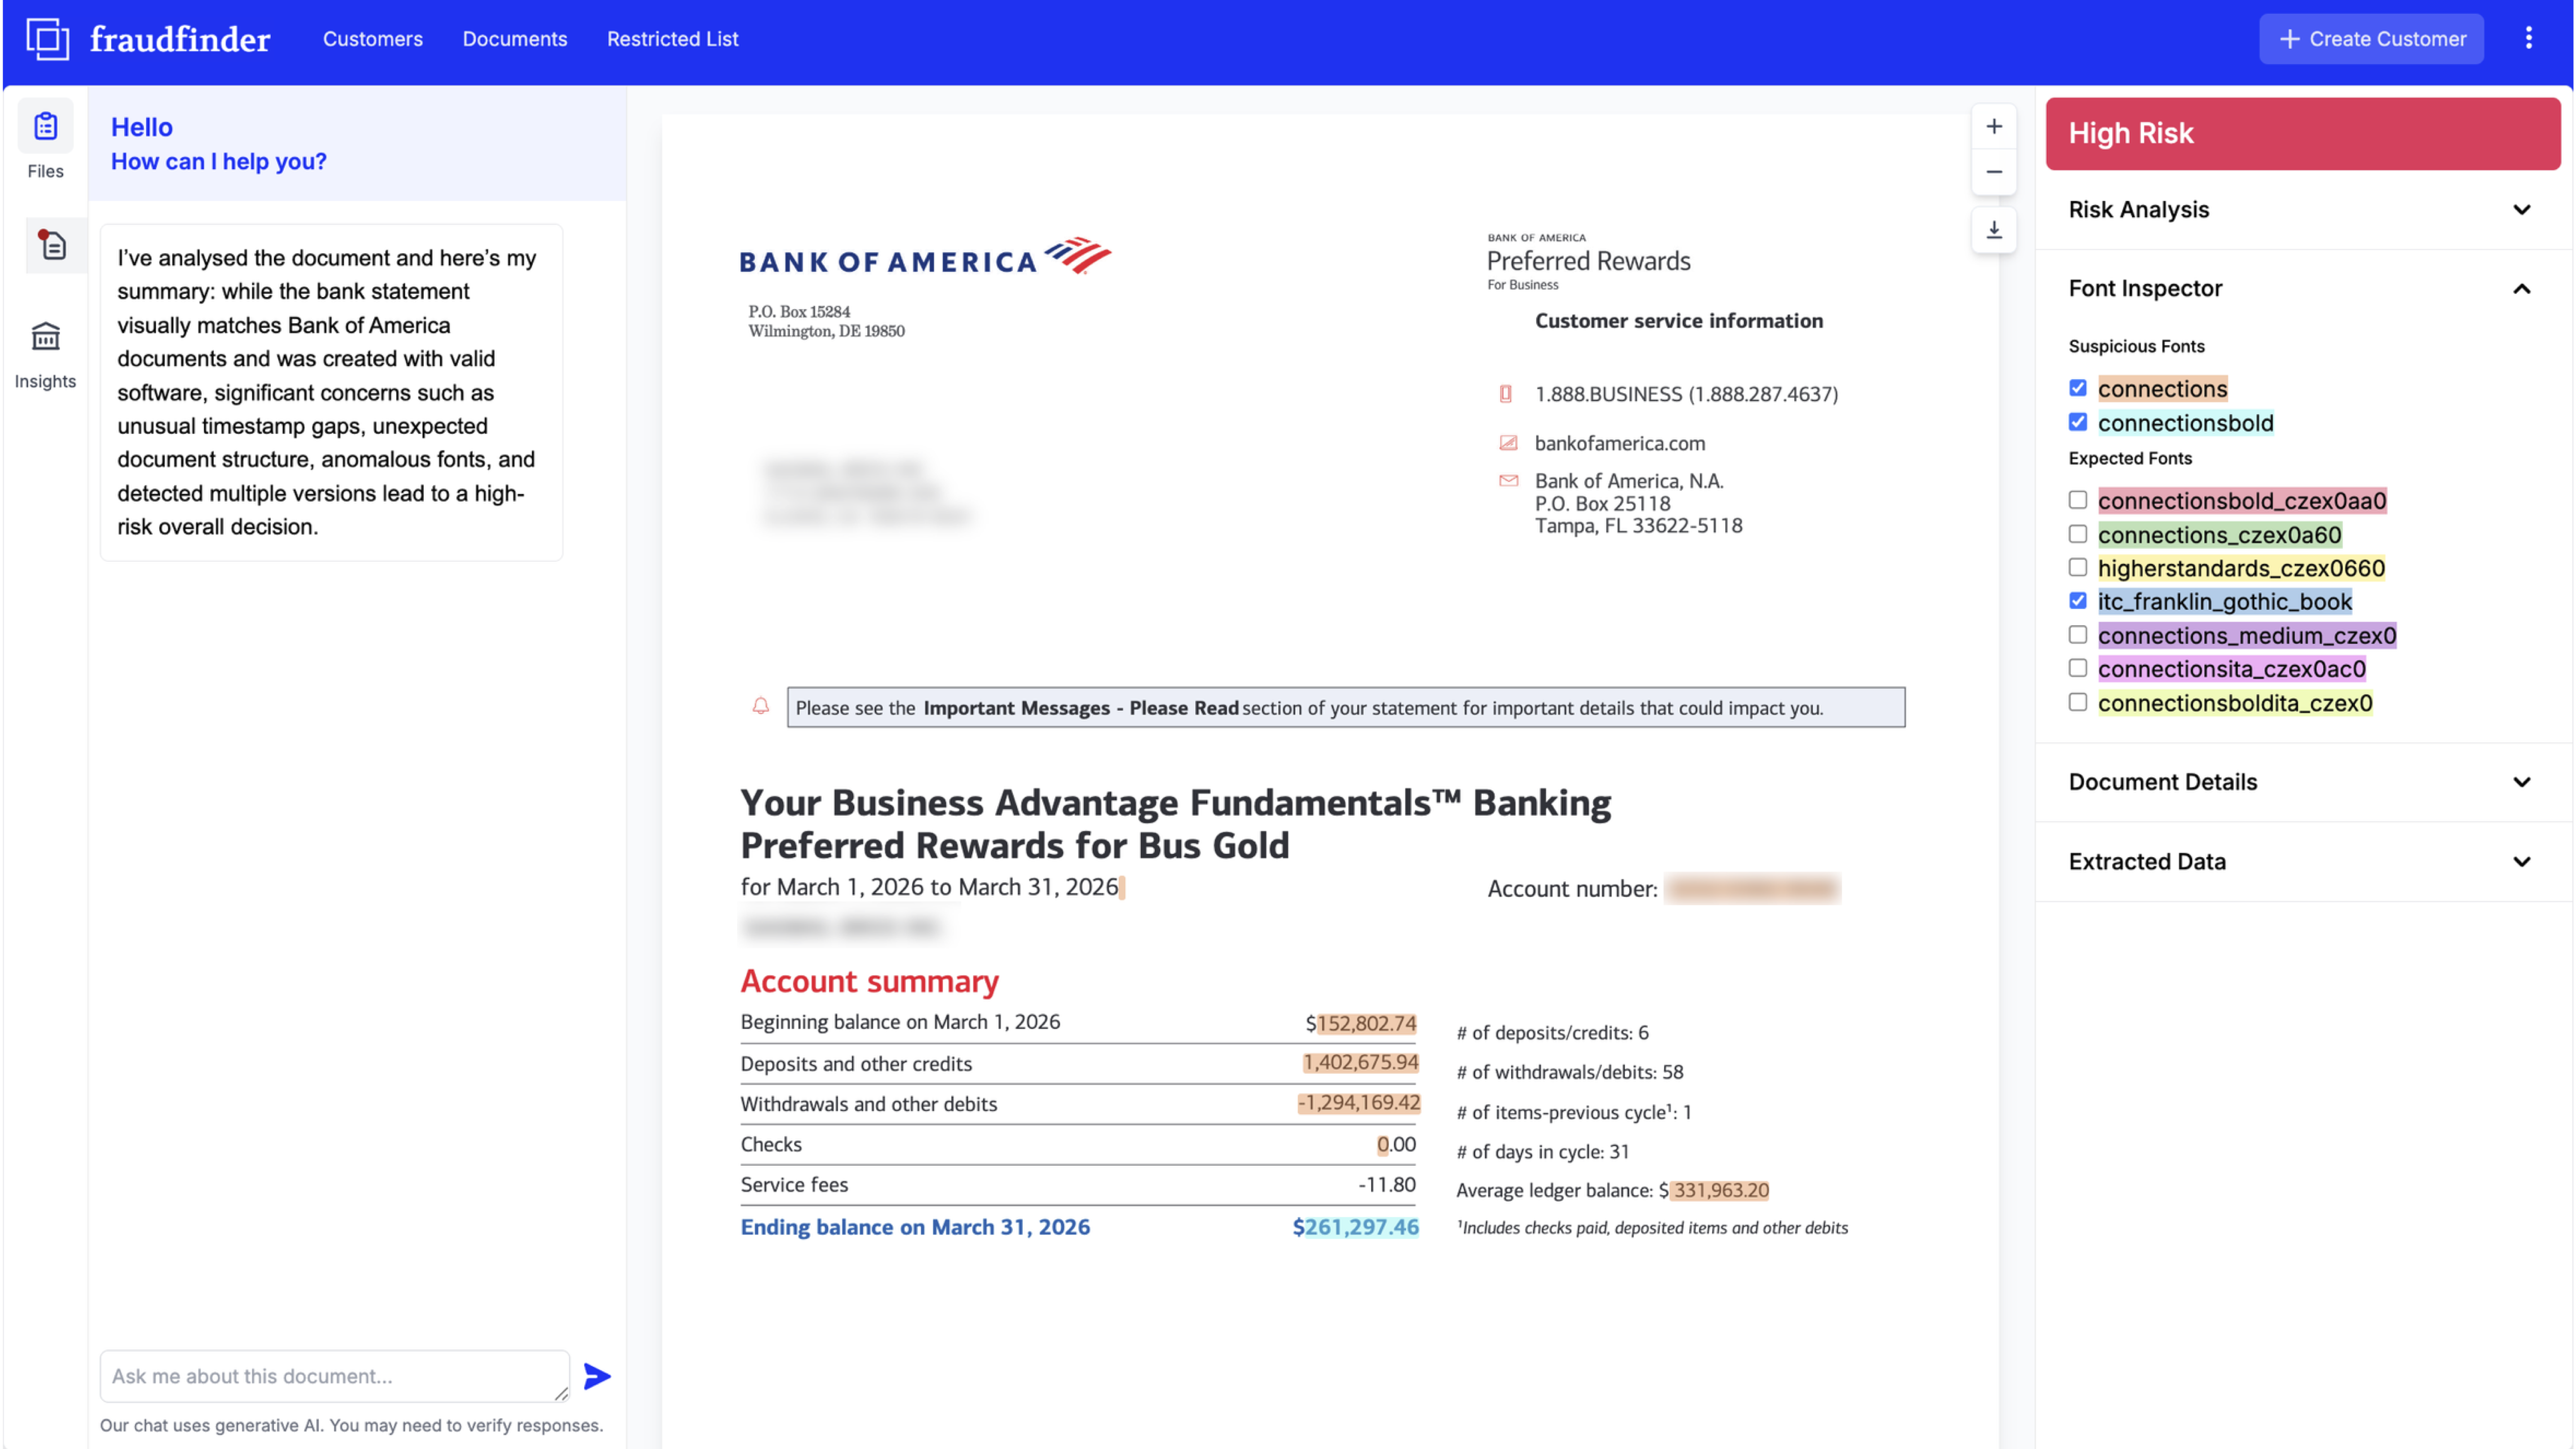
Task: Click the highlighted $152,802.74 beginning balance
Action: click(1360, 1023)
